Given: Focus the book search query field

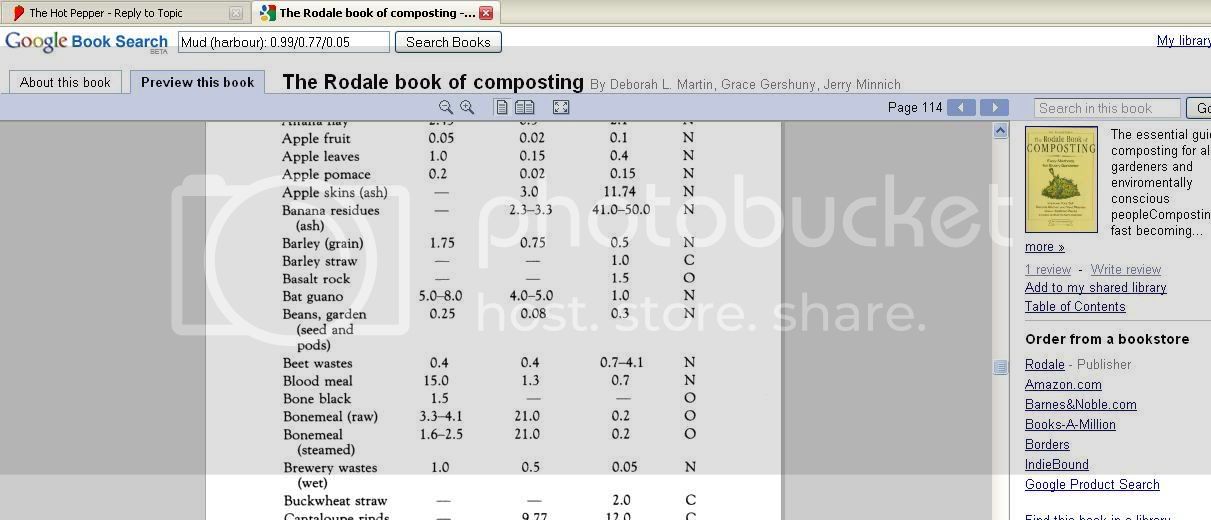Looking at the screenshot, I should coord(284,42).
